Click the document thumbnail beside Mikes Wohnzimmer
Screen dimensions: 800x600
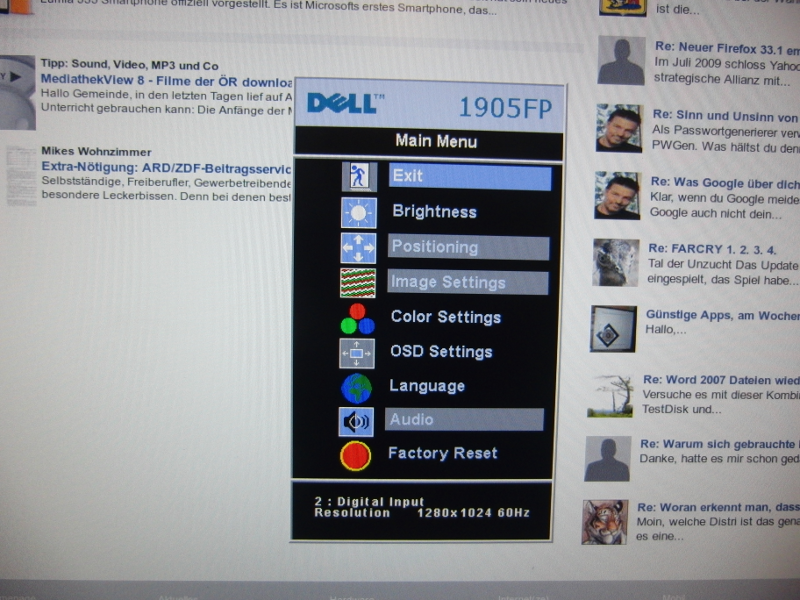click(21, 176)
